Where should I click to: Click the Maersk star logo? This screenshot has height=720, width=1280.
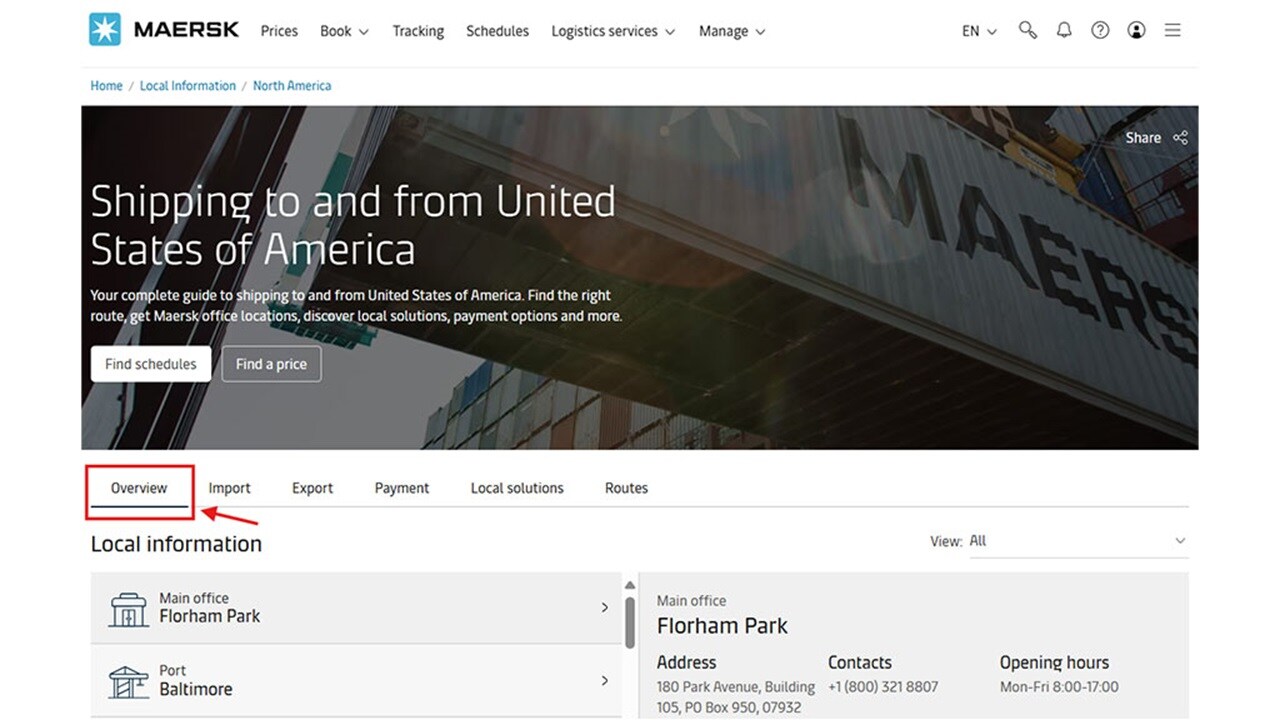pos(105,30)
